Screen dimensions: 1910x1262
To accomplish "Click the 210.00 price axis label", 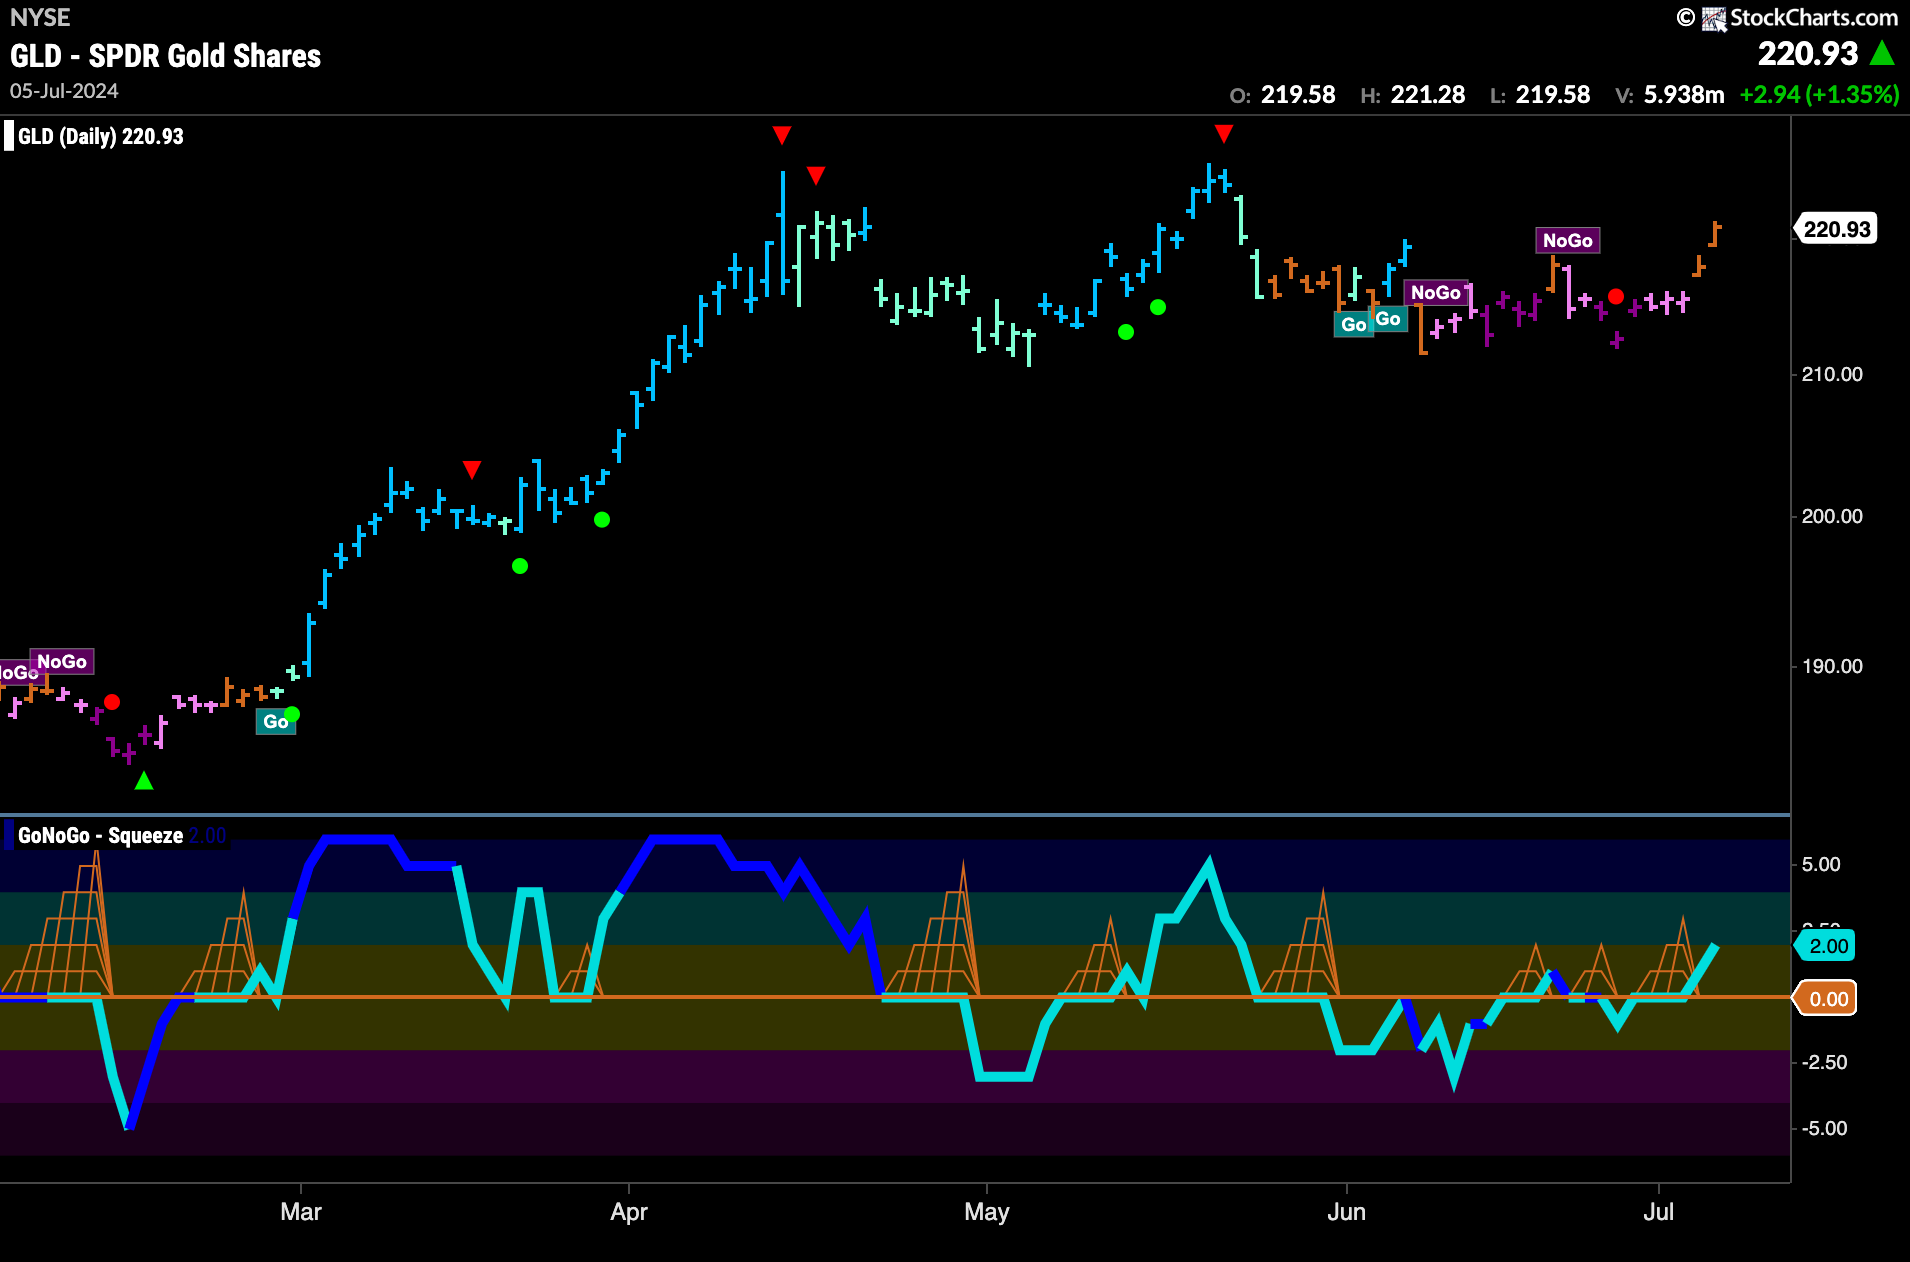I will (x=1832, y=374).
